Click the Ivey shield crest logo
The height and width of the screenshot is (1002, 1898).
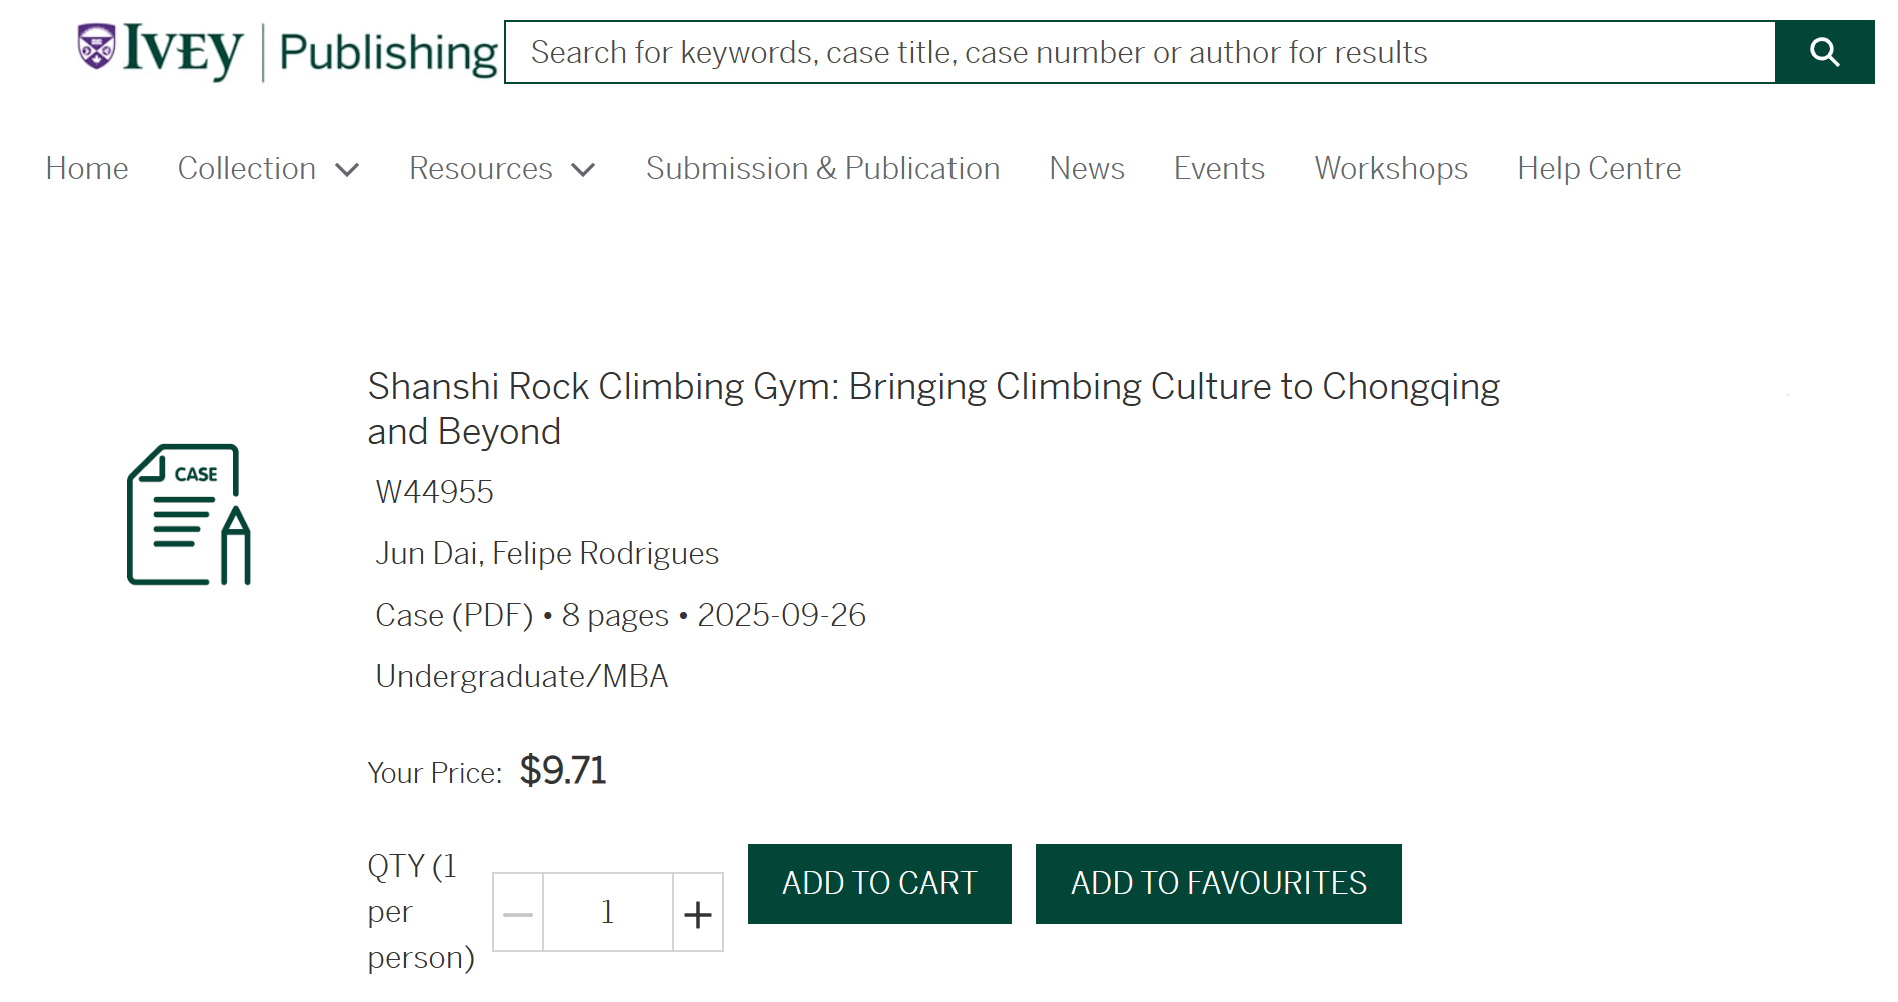pyautogui.click(x=97, y=46)
